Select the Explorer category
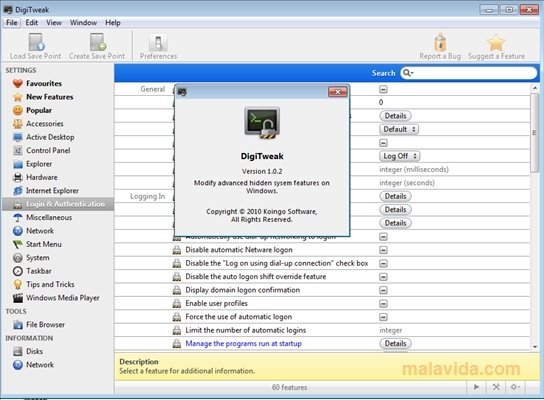The width and height of the screenshot is (544, 400). click(x=39, y=164)
